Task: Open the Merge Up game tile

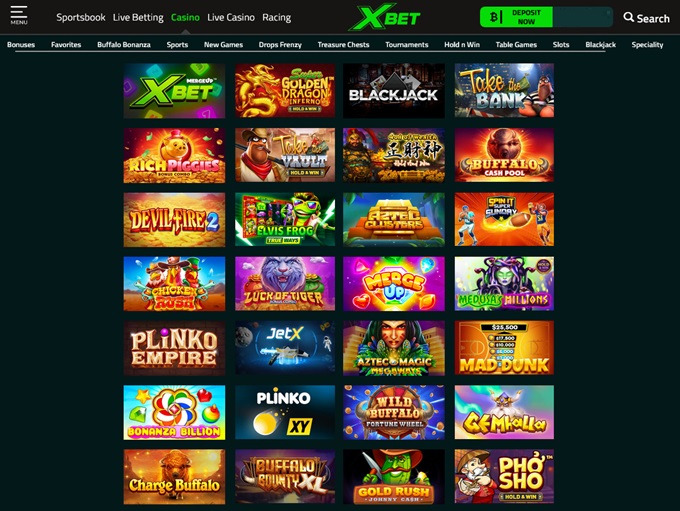Action: pos(394,284)
